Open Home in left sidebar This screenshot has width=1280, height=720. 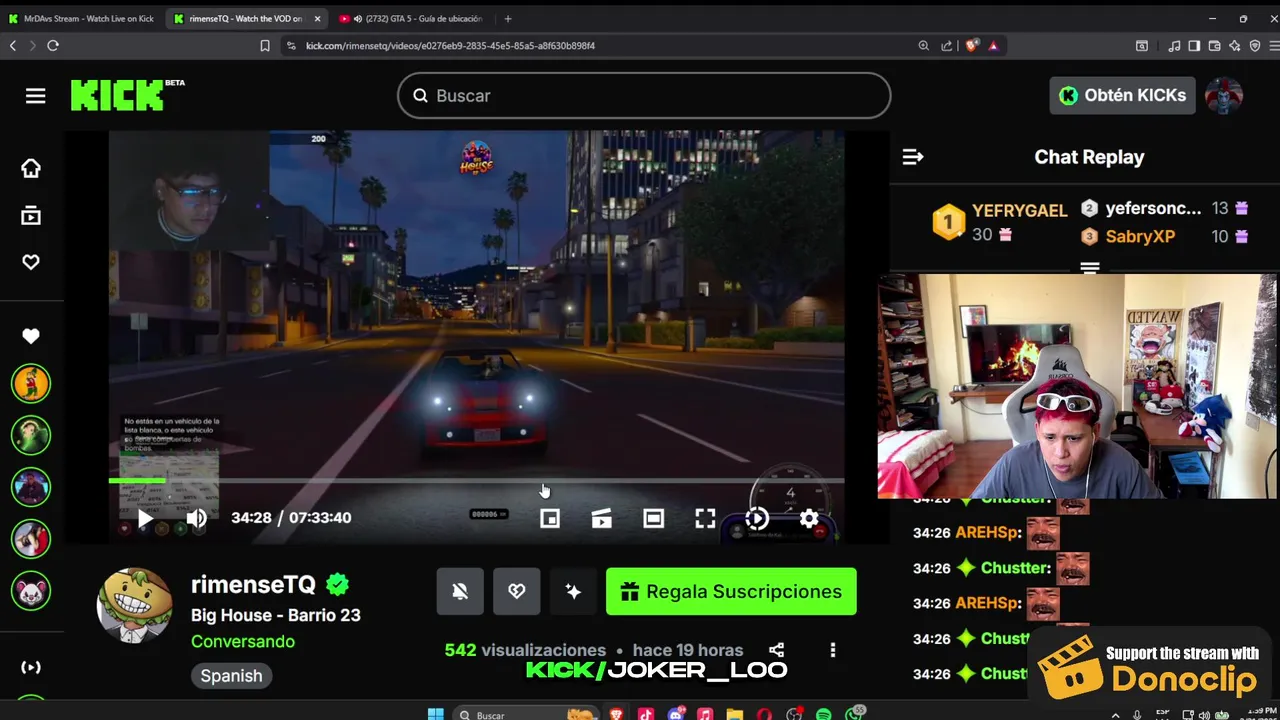(31, 168)
